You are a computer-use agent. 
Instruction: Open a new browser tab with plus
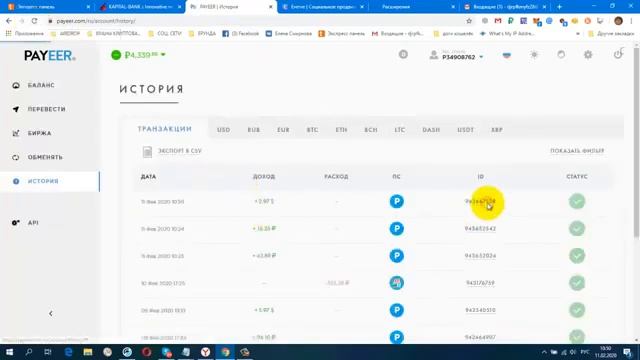coord(559,7)
